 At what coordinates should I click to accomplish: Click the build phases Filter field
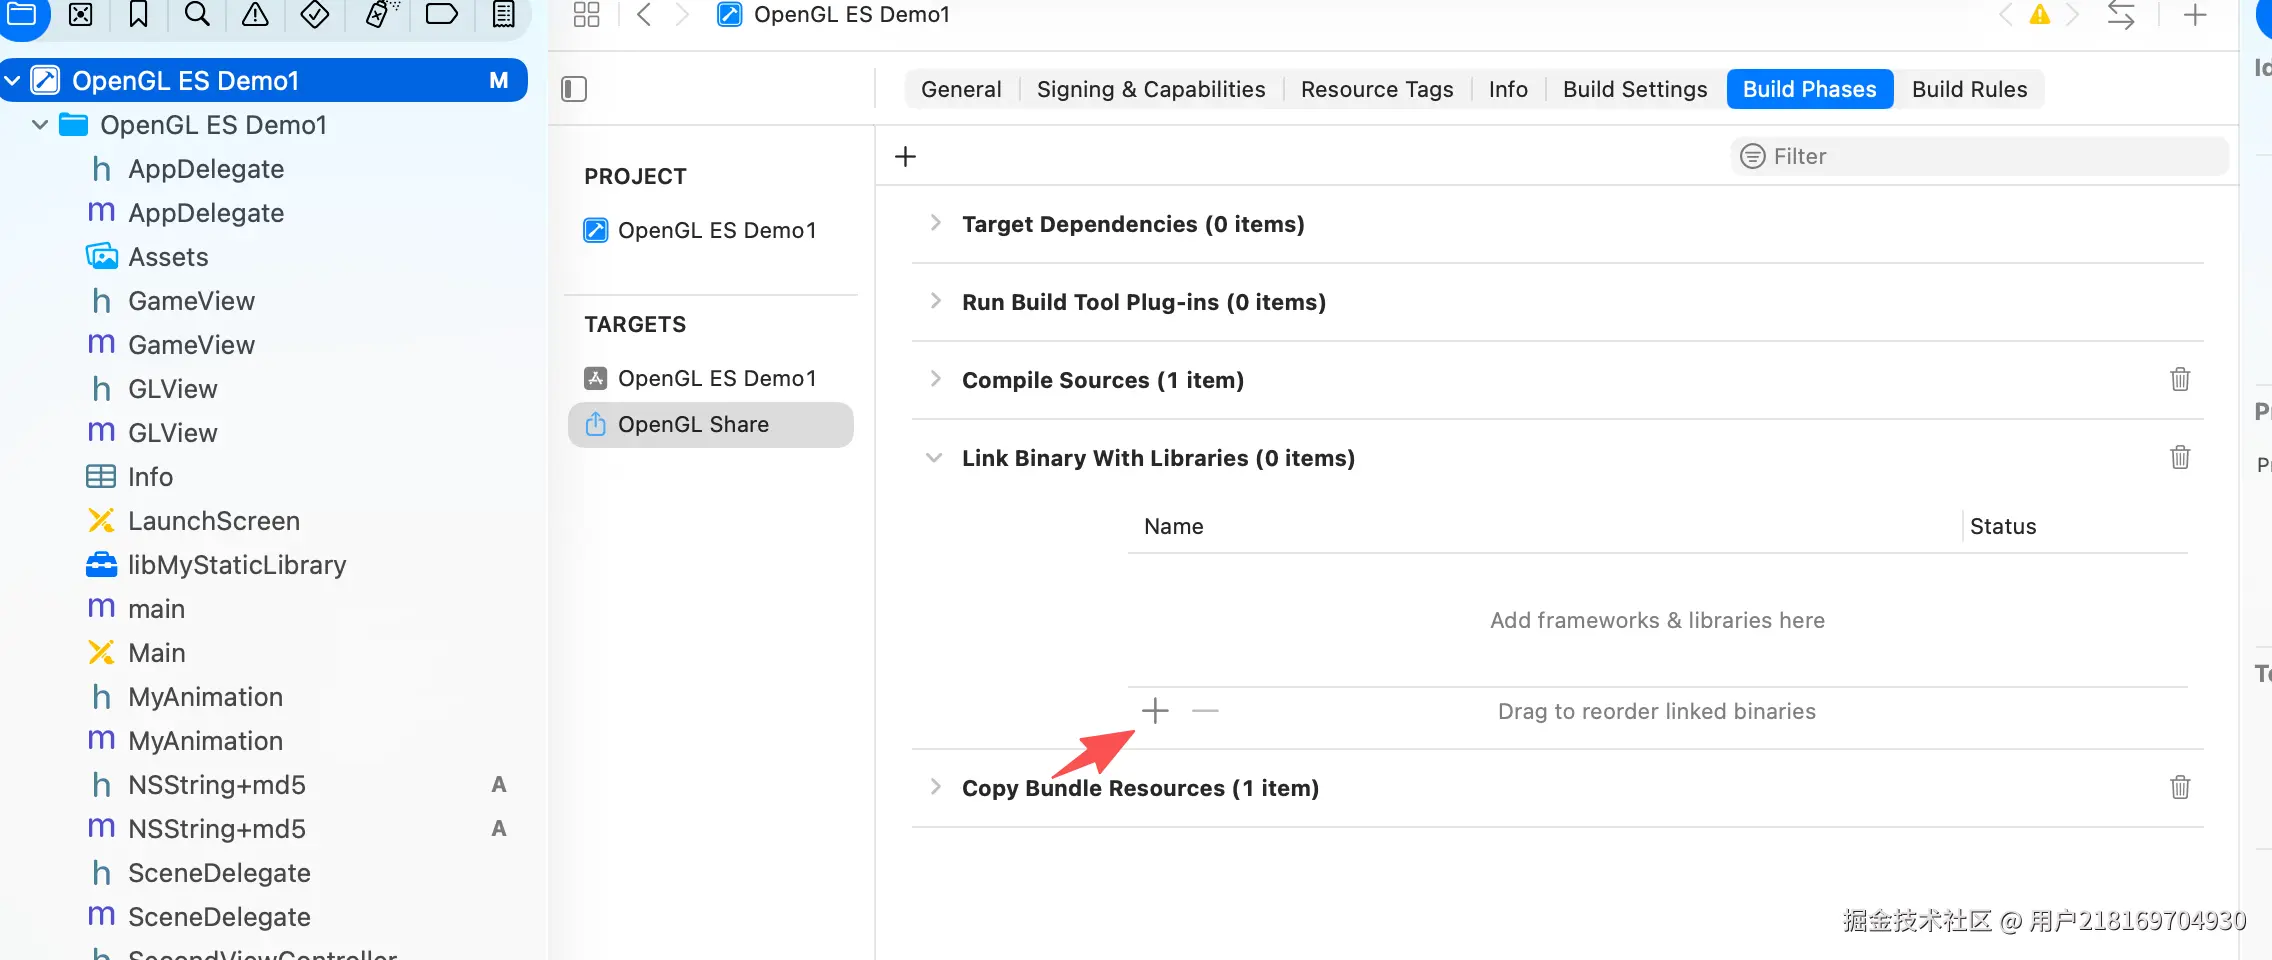[1980, 156]
